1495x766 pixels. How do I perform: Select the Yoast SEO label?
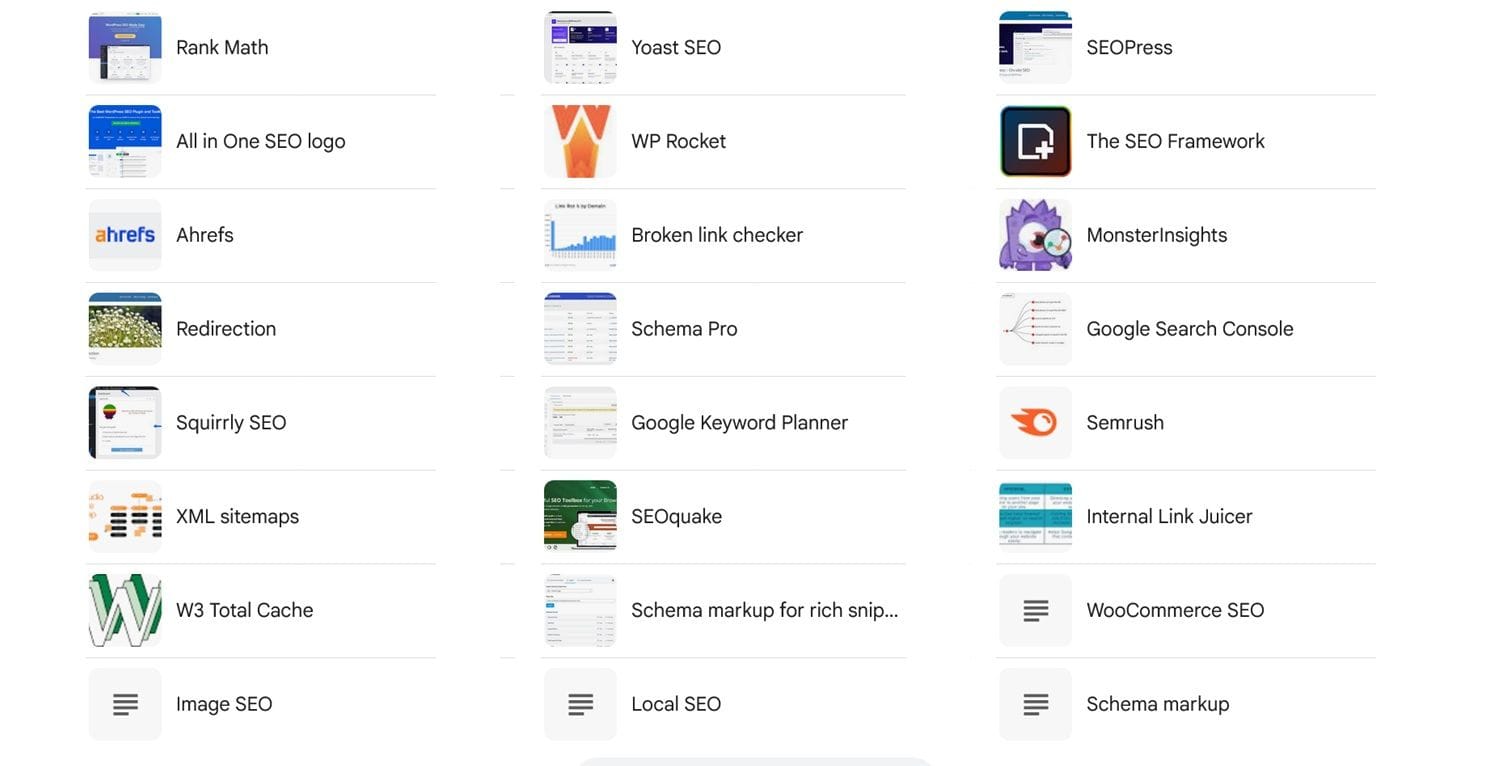(676, 47)
